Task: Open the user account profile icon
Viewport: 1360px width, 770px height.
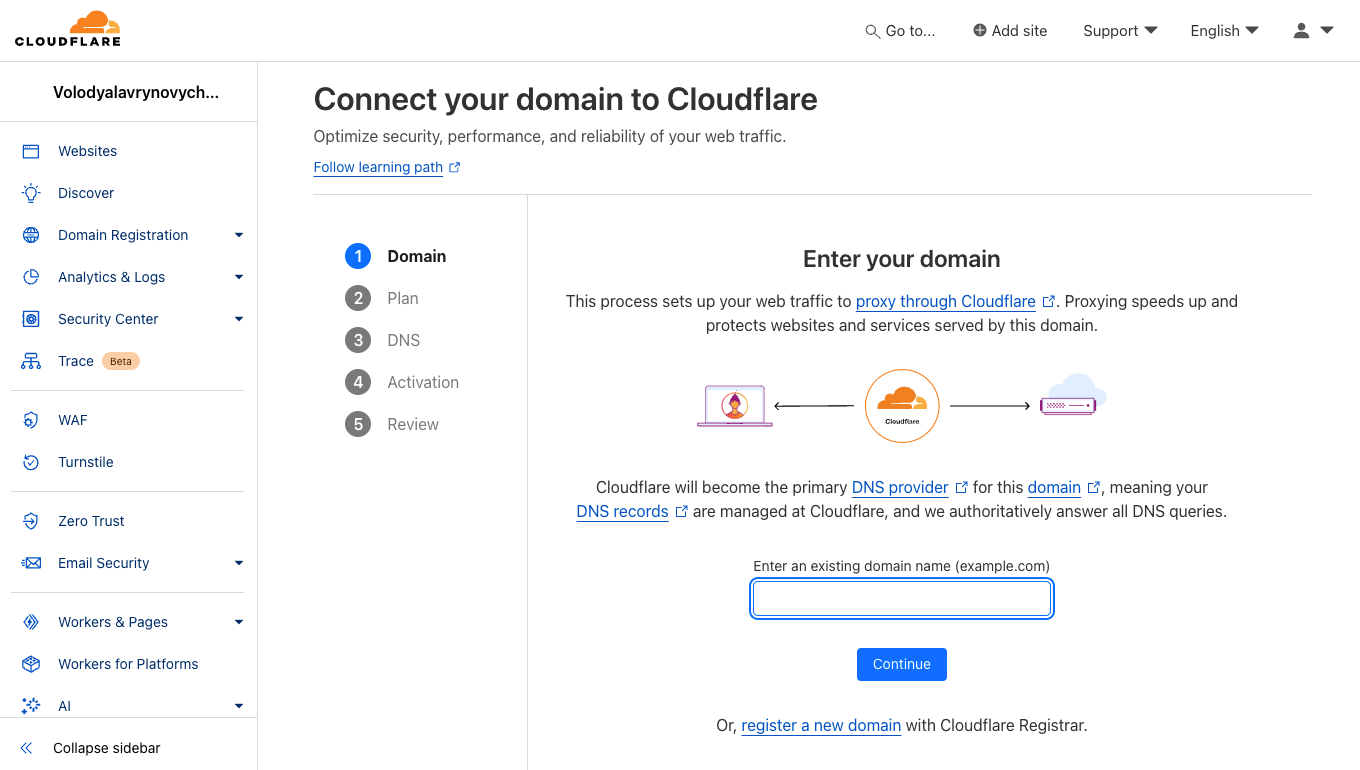Action: (1301, 31)
